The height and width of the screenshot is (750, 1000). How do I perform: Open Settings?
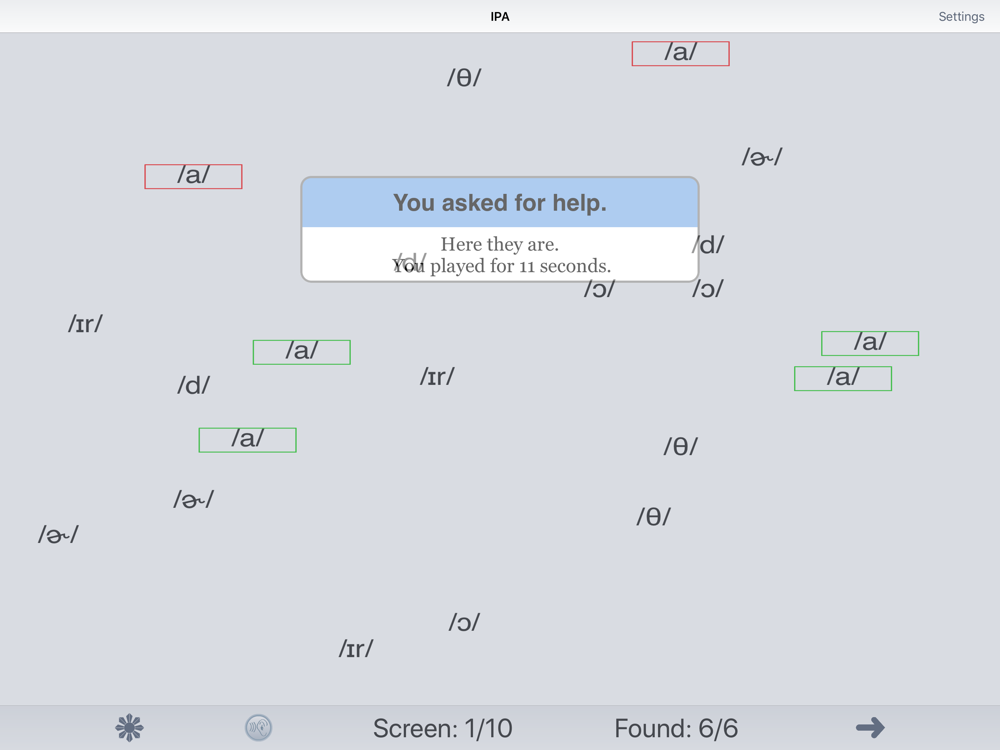(x=961, y=17)
